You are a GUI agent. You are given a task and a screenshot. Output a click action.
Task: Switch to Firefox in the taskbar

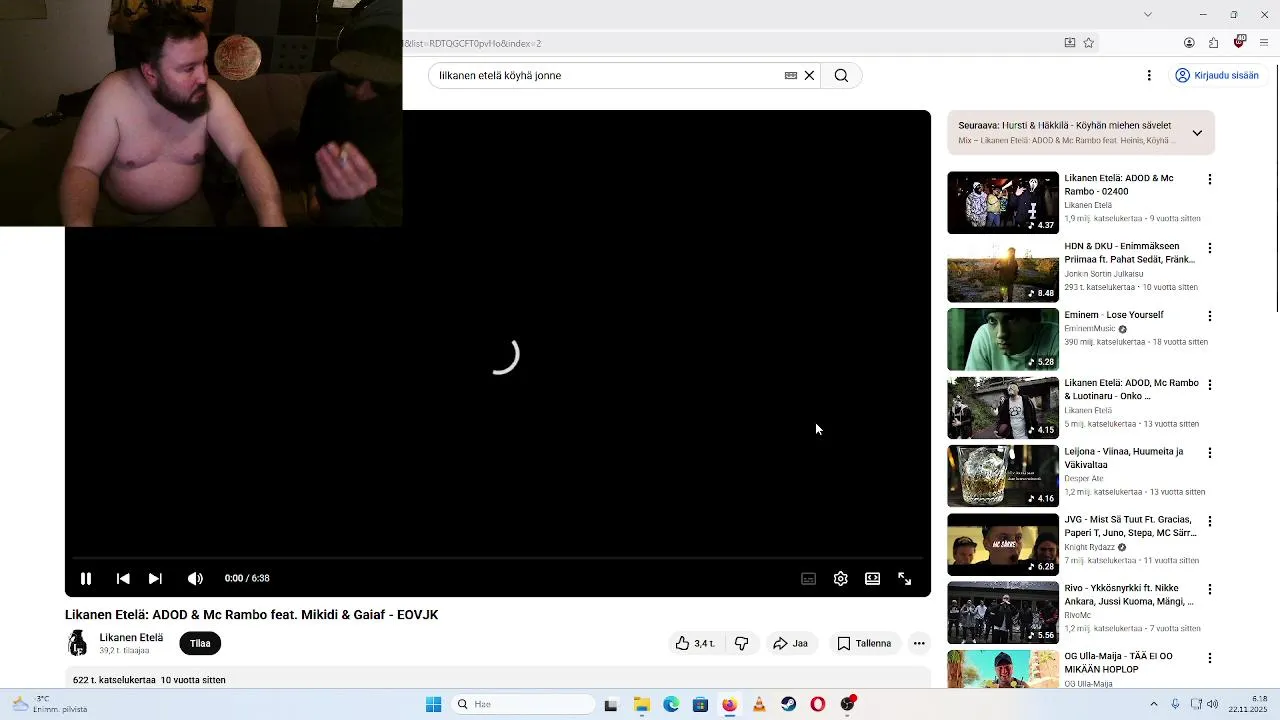pyautogui.click(x=729, y=704)
